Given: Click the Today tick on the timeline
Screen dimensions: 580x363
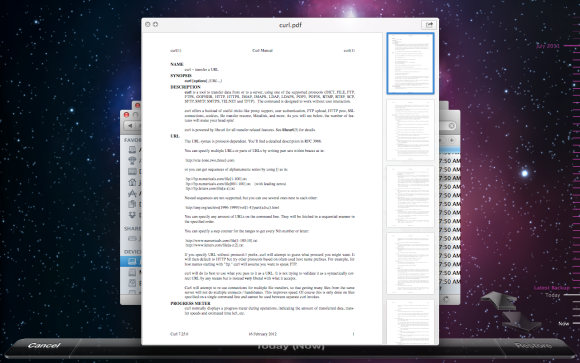Looking at the screenshot, I should point(553,295).
